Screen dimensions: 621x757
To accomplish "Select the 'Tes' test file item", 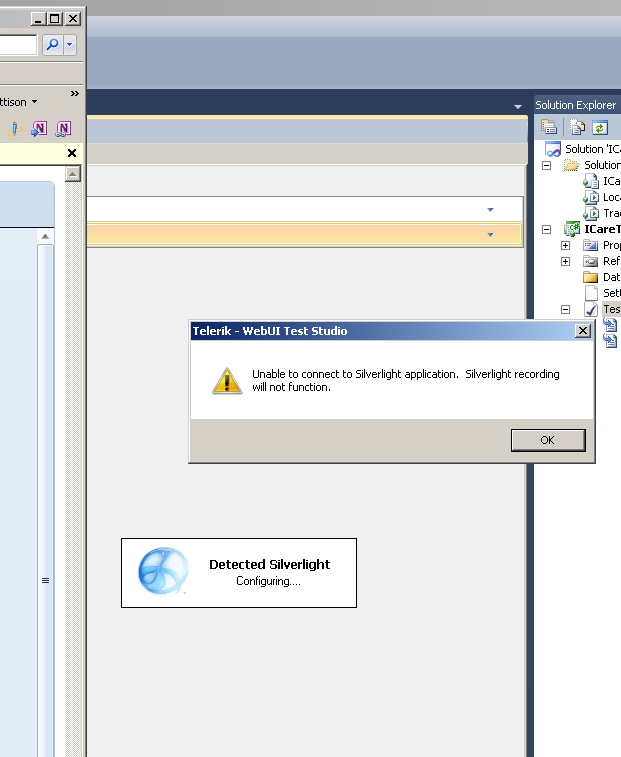I will pos(611,309).
